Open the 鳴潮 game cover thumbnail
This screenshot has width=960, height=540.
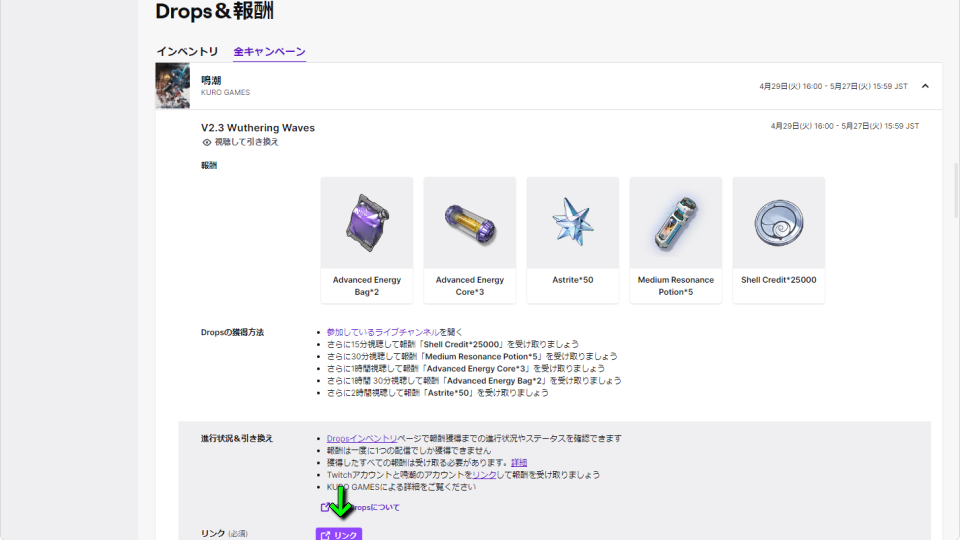click(173, 86)
